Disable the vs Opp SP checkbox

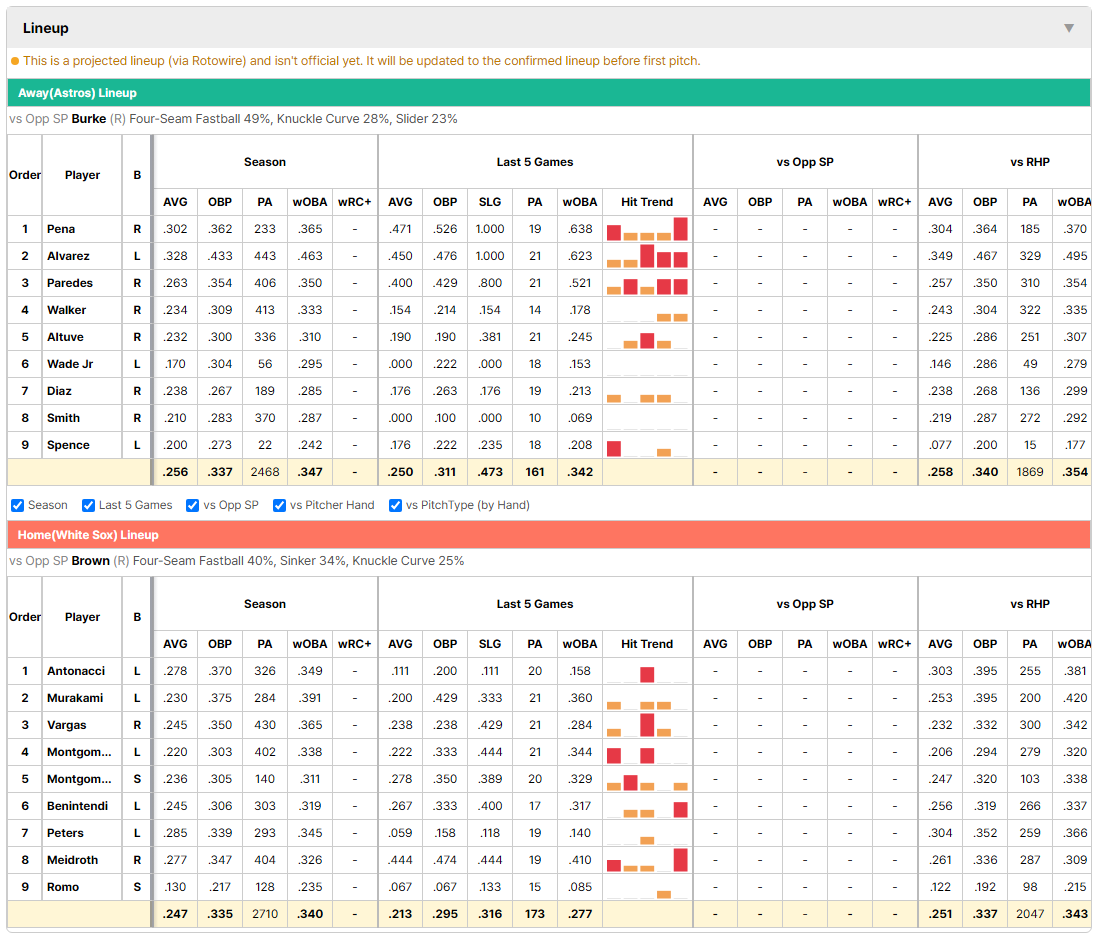(193, 506)
